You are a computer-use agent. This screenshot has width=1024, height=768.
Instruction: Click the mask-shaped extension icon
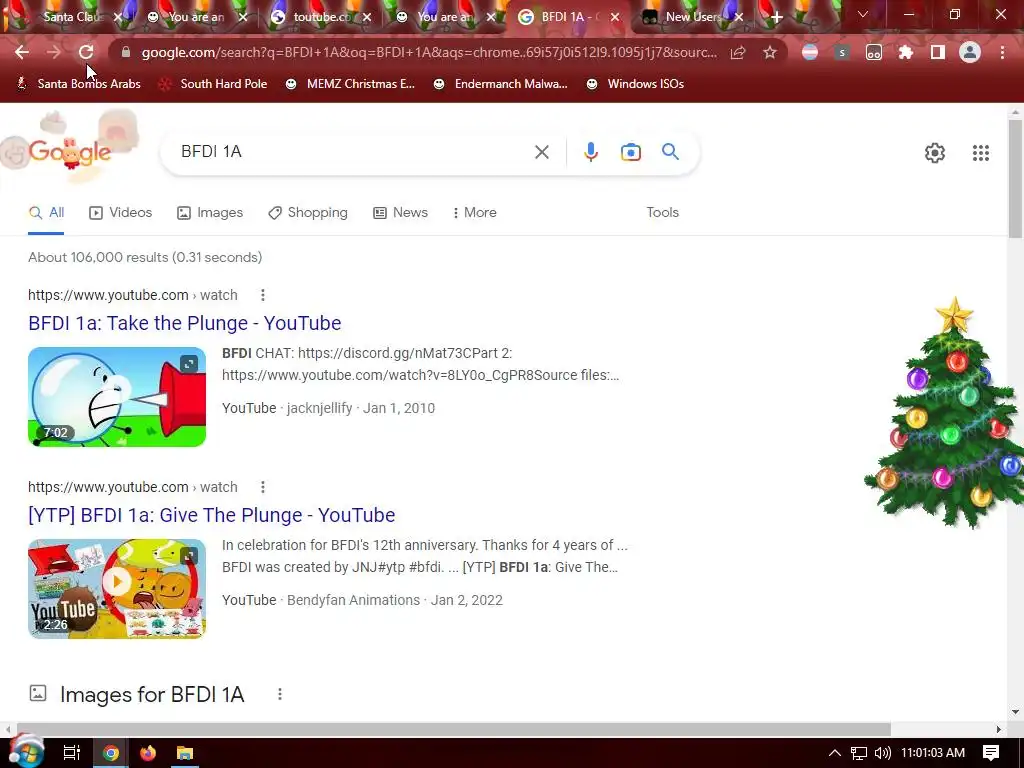874,52
